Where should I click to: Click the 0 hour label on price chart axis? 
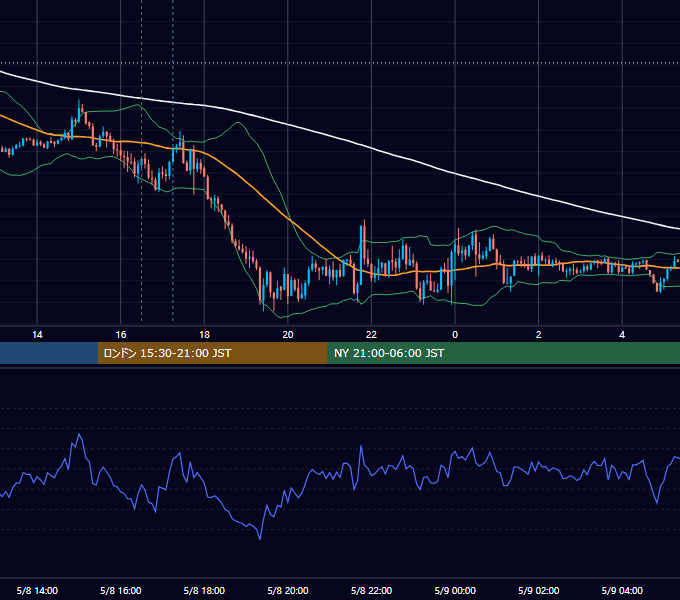455,335
